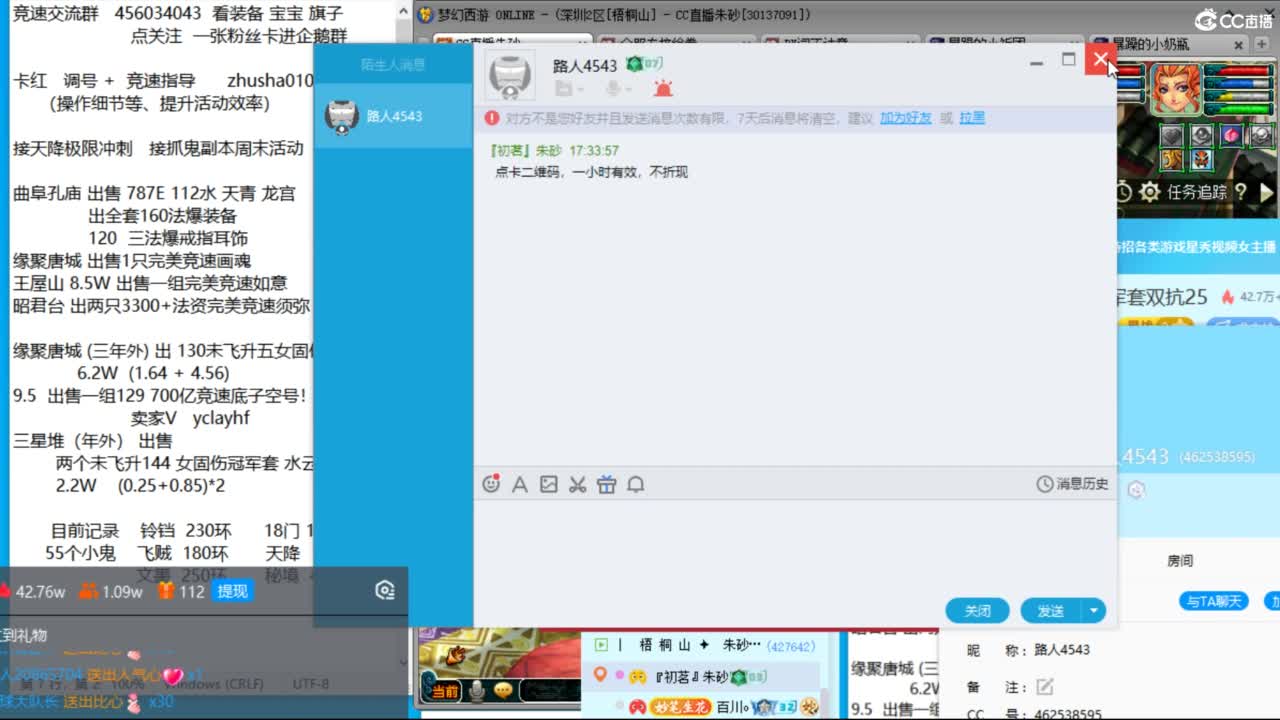Click the orange gift count icon
Viewport: 1280px width, 720px height.
pos(166,591)
